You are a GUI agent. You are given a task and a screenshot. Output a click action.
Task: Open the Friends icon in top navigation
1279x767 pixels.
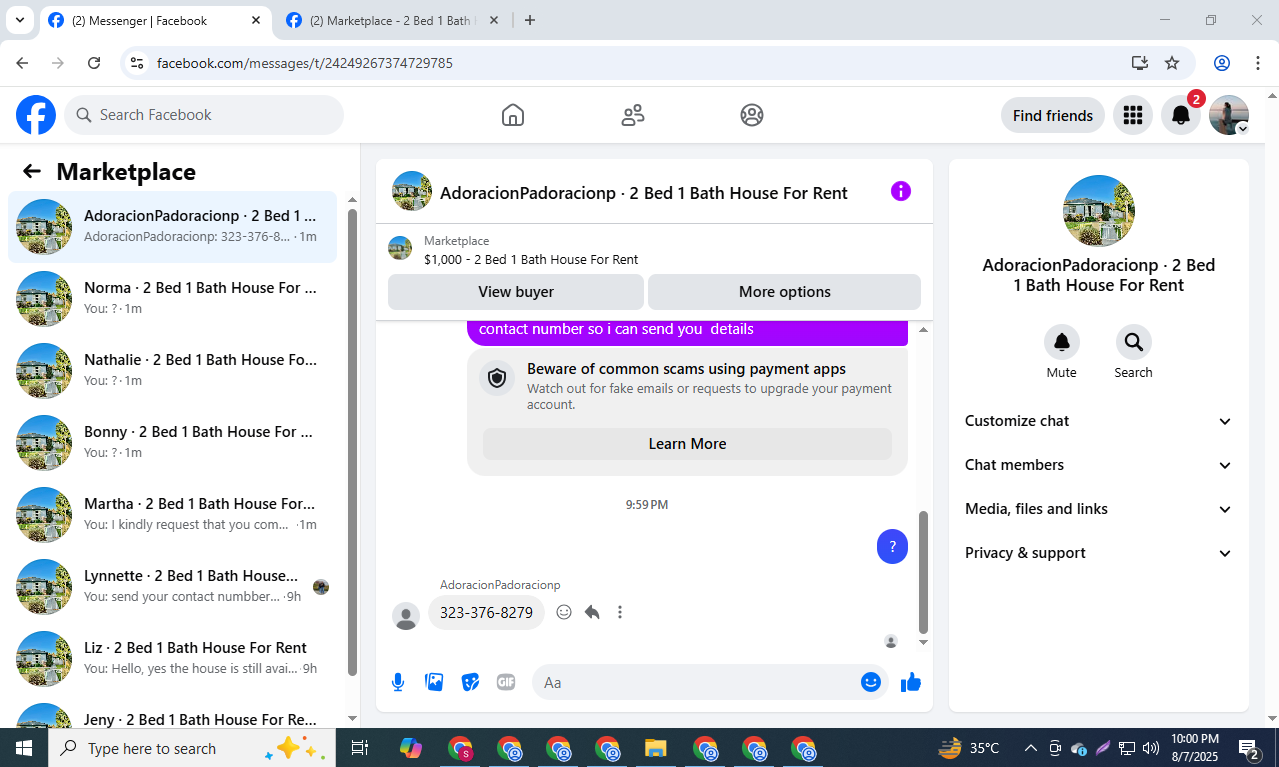(632, 115)
